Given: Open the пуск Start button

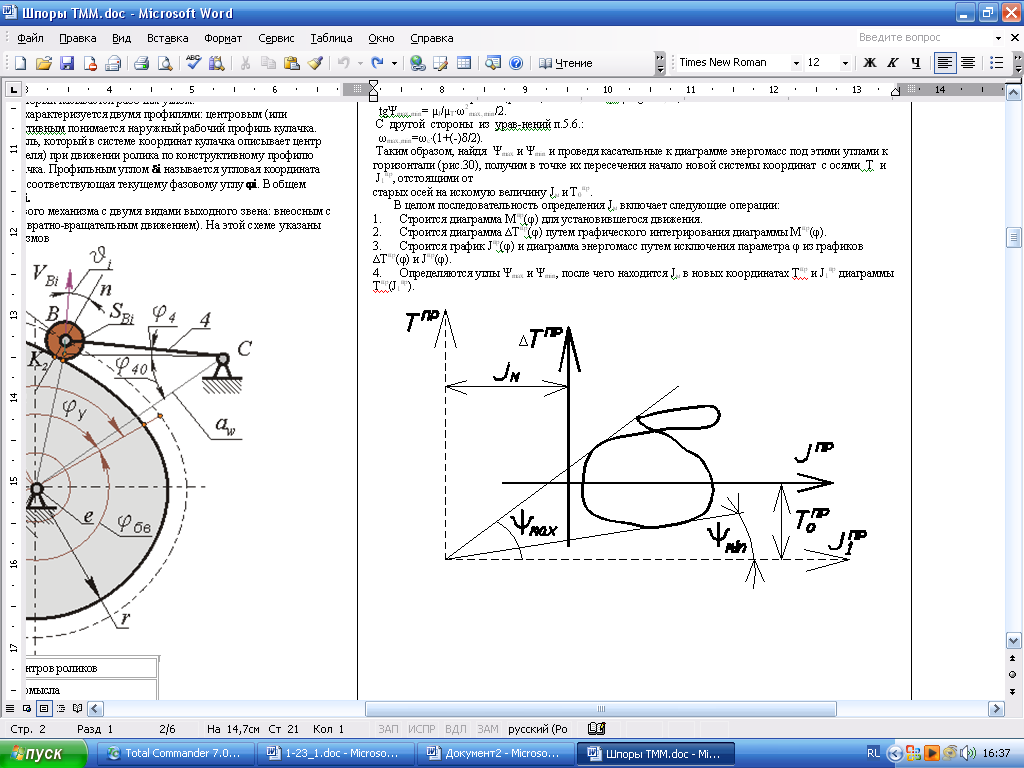Looking at the screenshot, I should [43, 753].
